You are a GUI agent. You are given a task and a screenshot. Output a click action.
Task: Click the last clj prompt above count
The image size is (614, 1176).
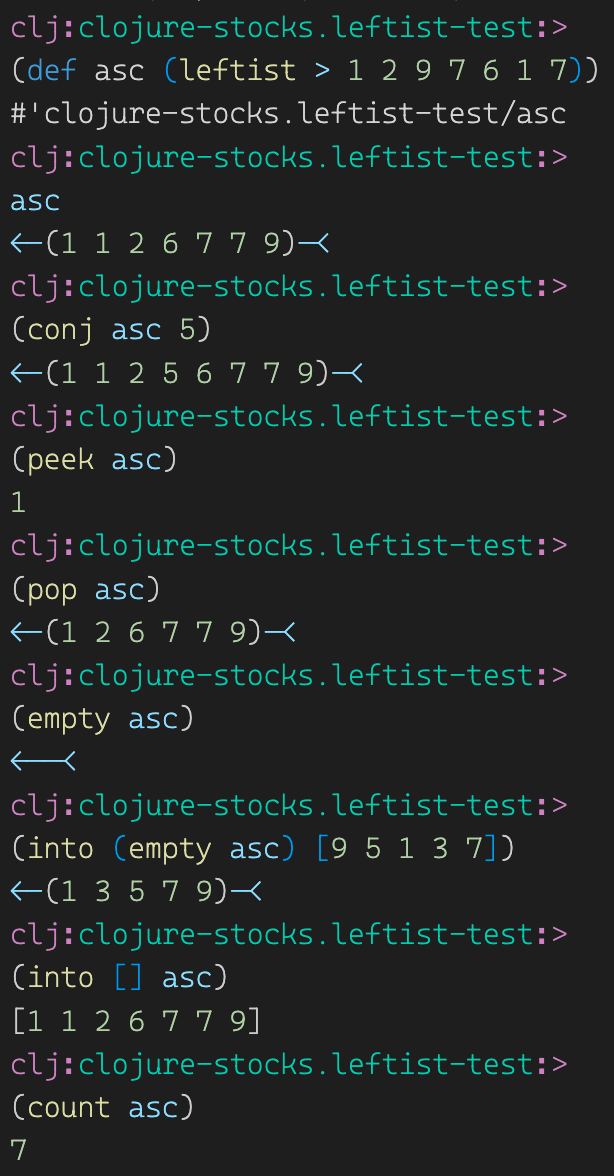point(289,1064)
